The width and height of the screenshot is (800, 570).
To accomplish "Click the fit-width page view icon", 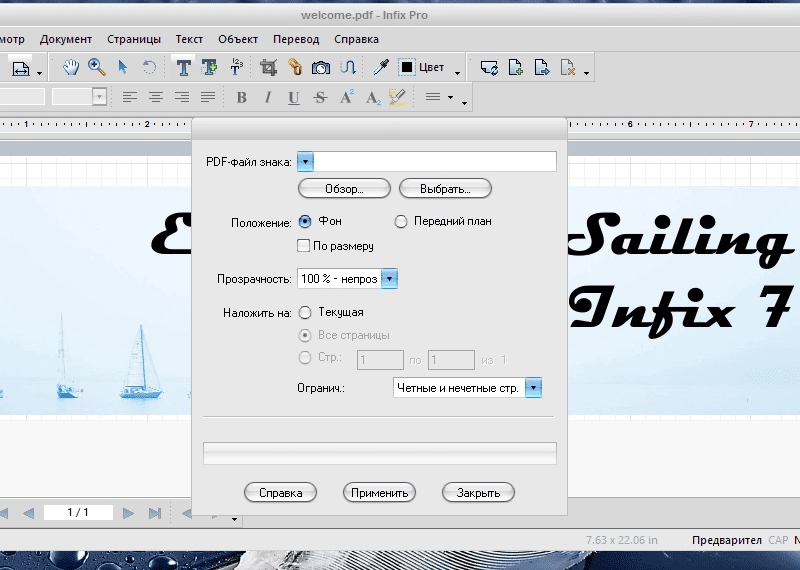I will tap(21, 68).
